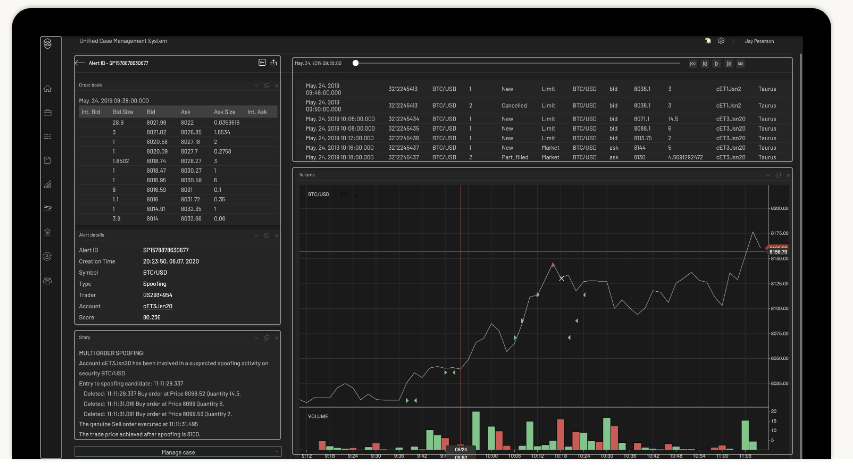Click the tallest green volume bar
This screenshot has width=853, height=467.
coord(476,431)
